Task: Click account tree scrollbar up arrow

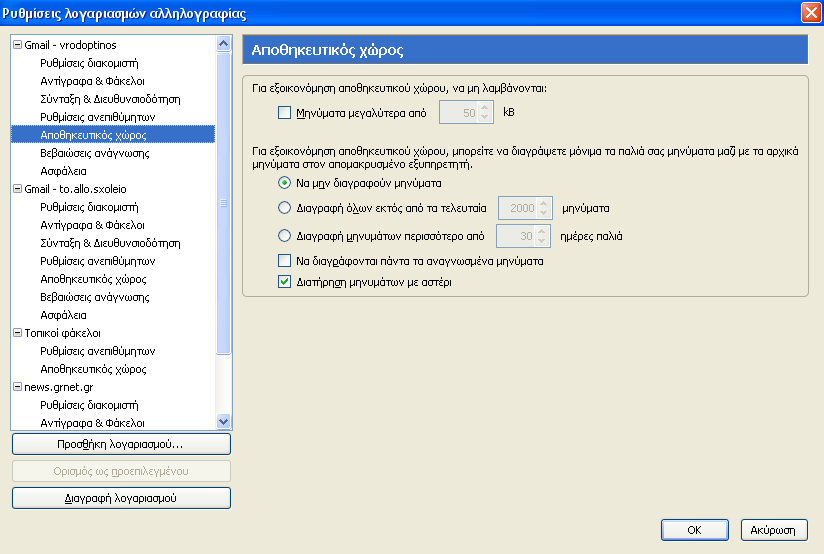Action: [223, 44]
